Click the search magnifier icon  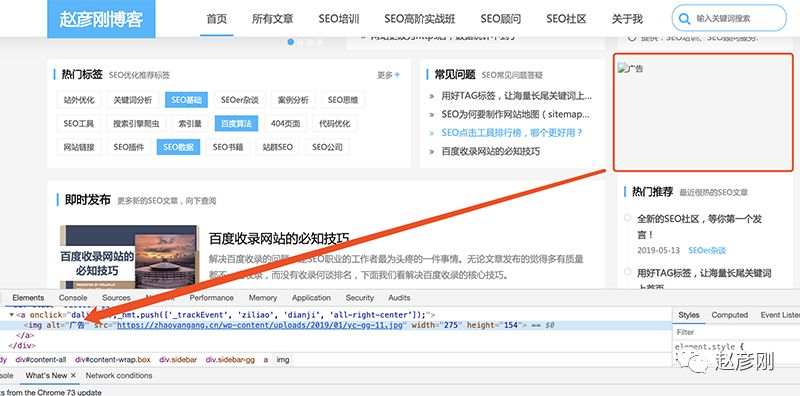(x=684, y=19)
